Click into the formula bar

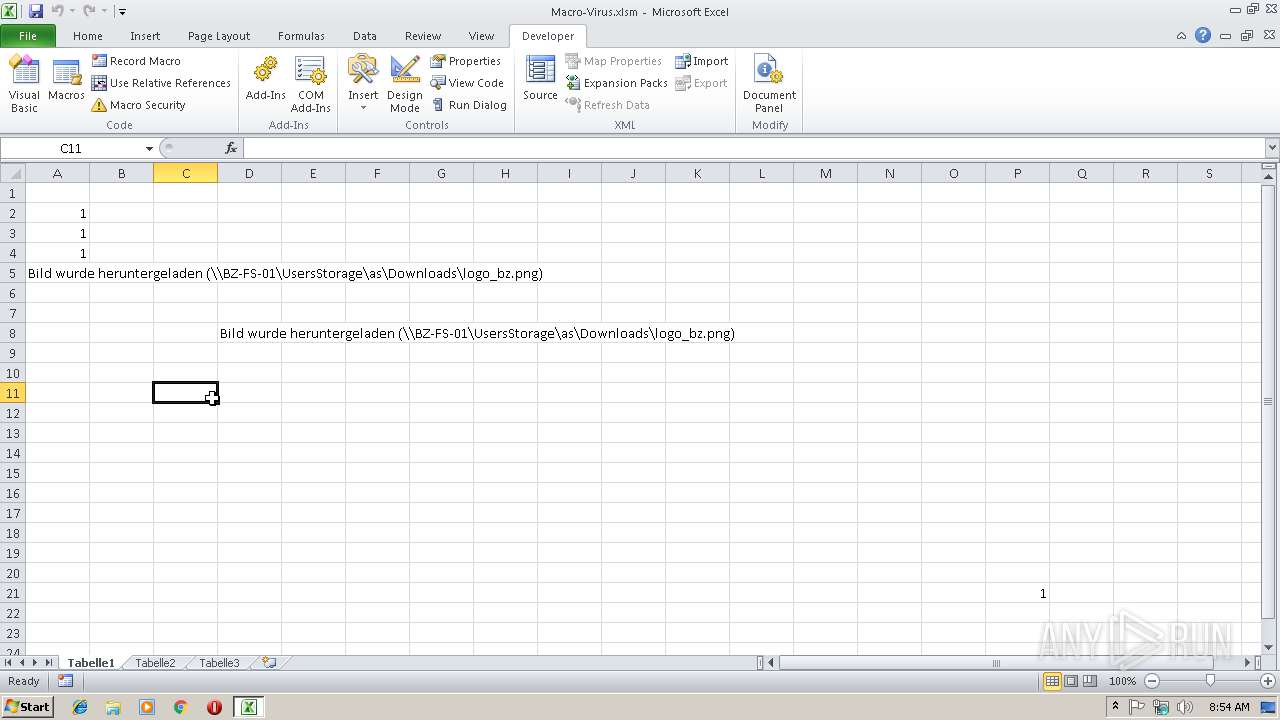(754, 148)
